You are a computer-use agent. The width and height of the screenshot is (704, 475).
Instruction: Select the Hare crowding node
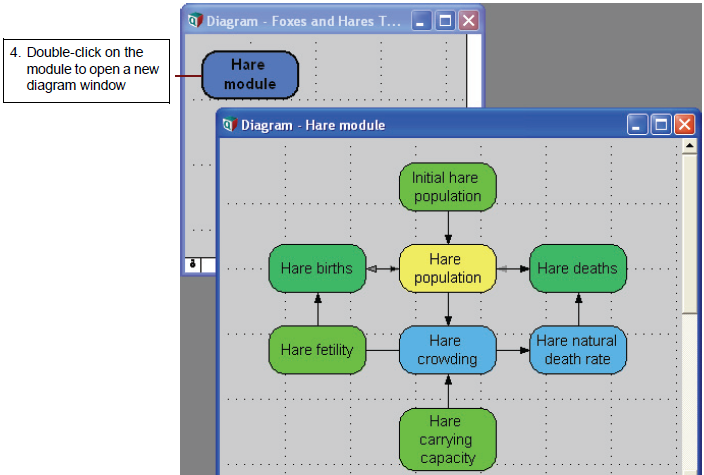click(x=448, y=350)
